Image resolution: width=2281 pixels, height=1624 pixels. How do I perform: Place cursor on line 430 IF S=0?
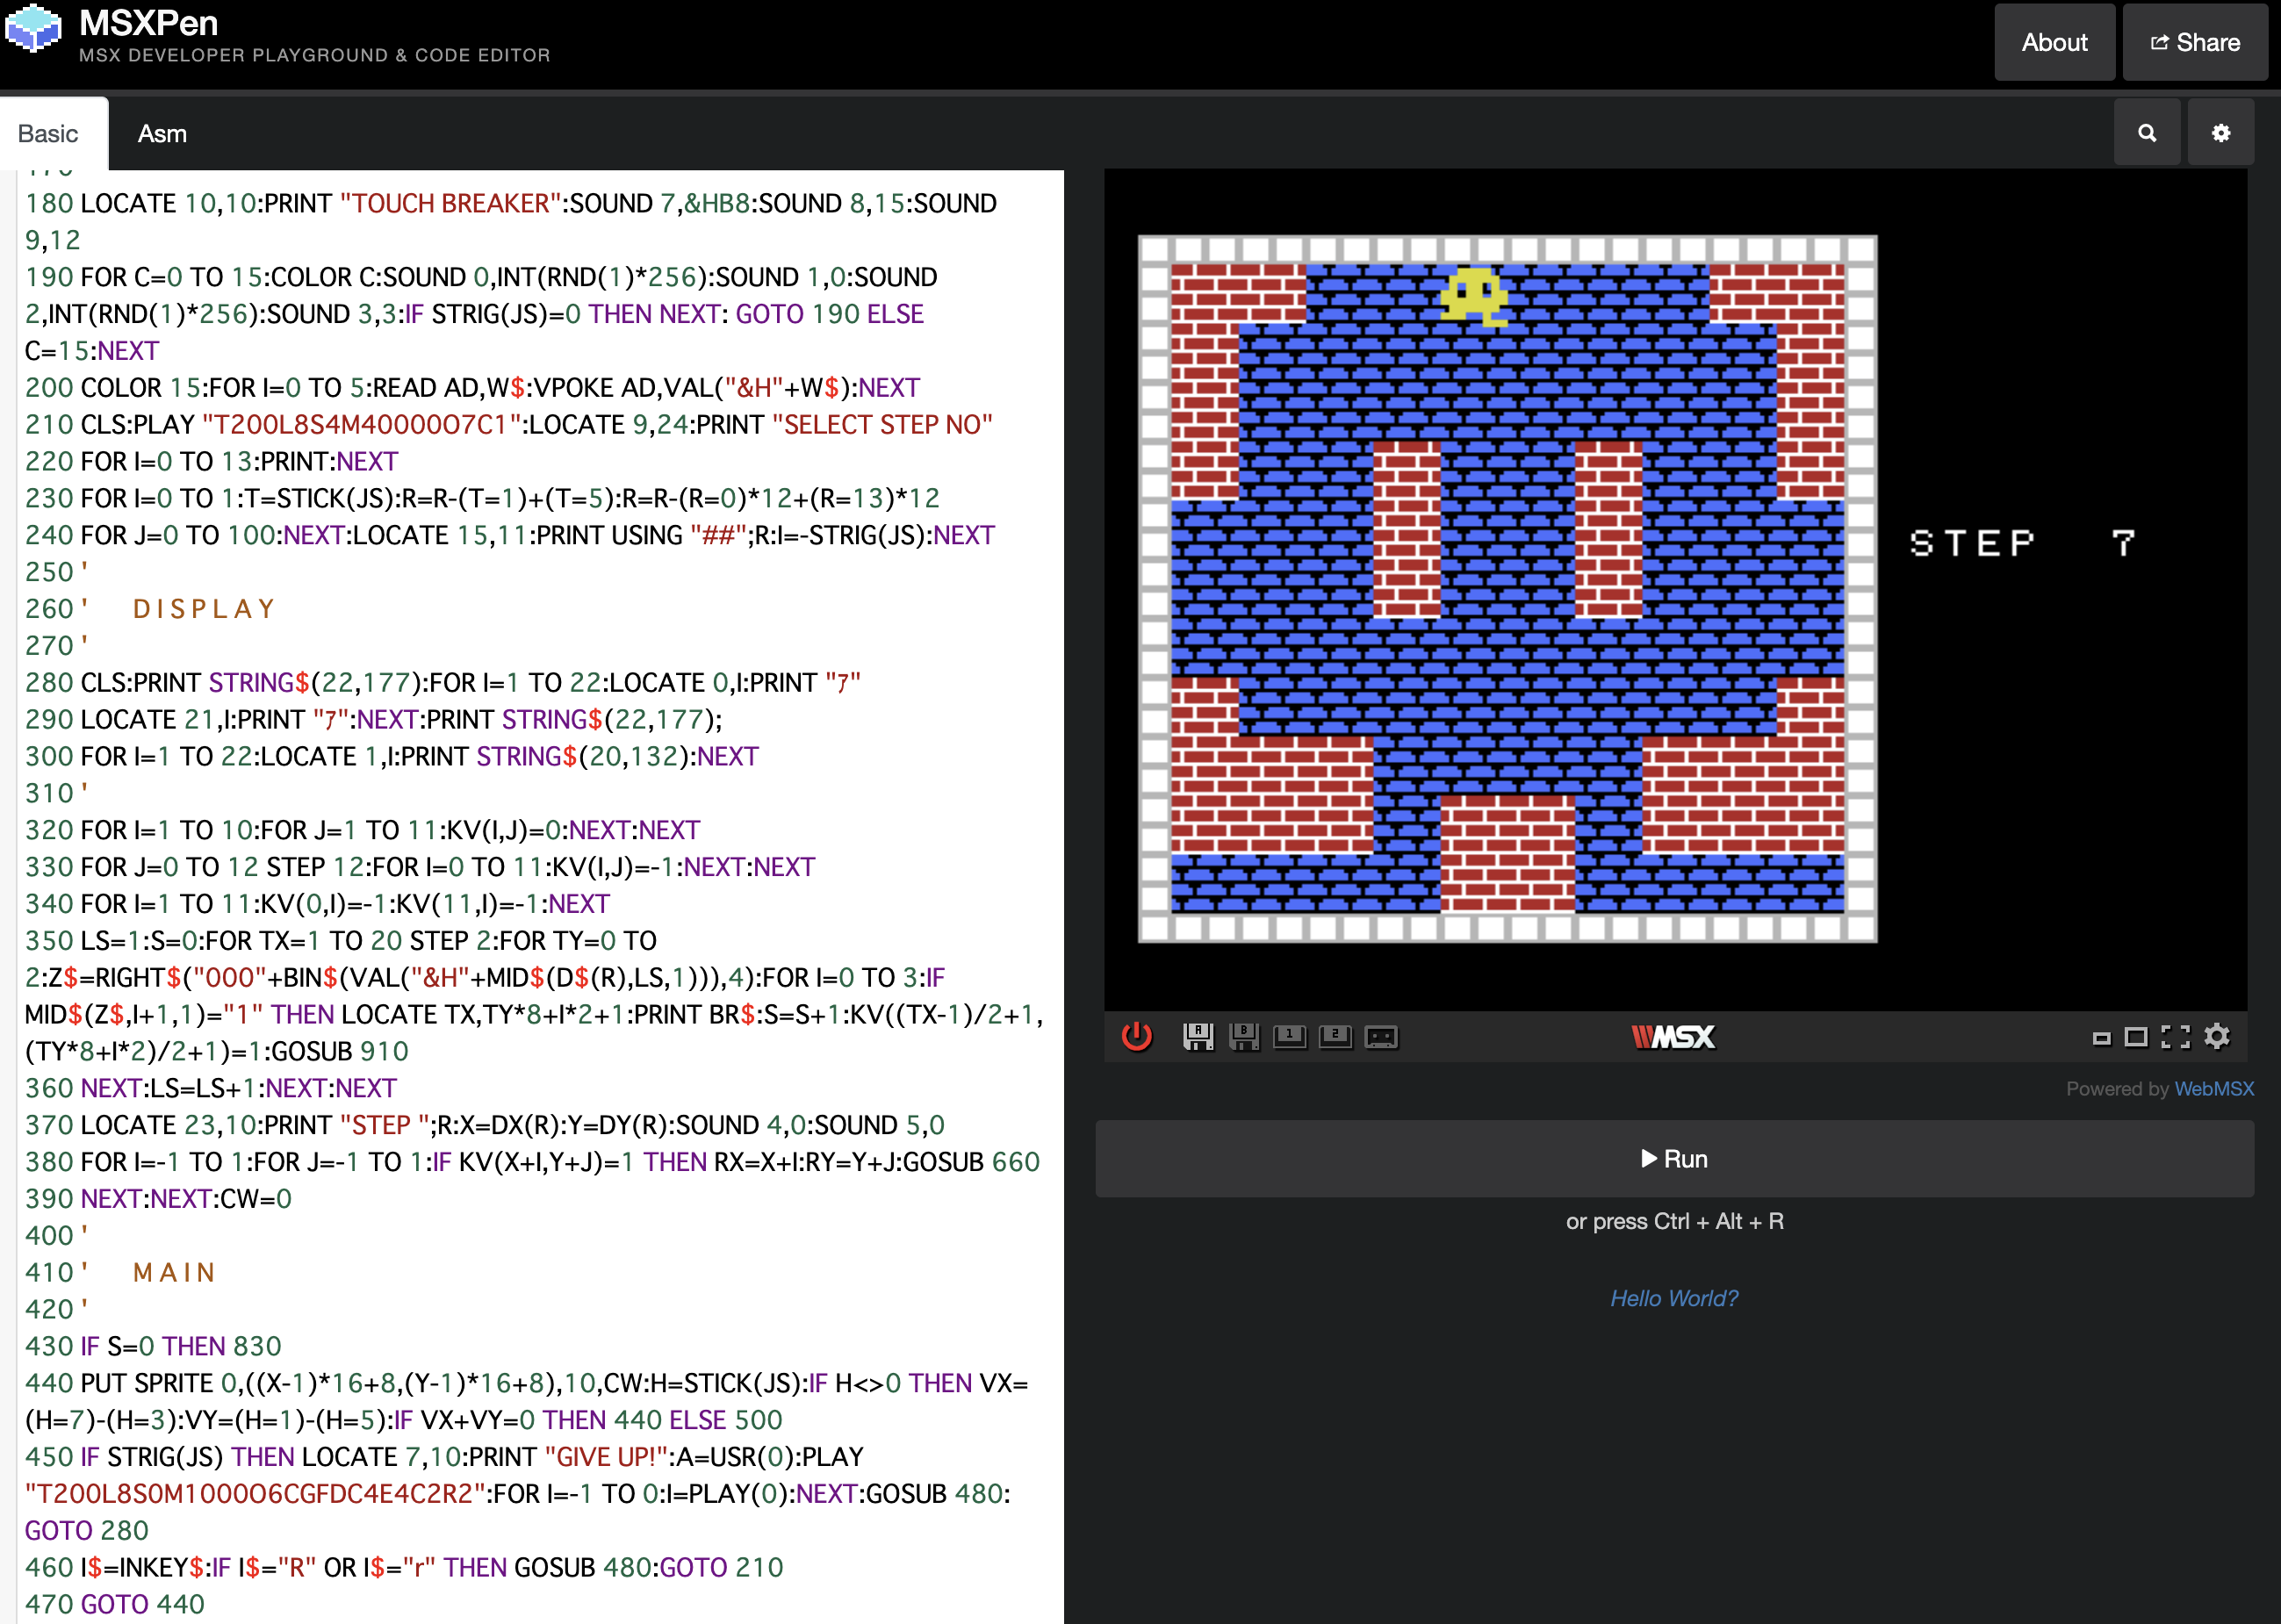[x=153, y=1346]
